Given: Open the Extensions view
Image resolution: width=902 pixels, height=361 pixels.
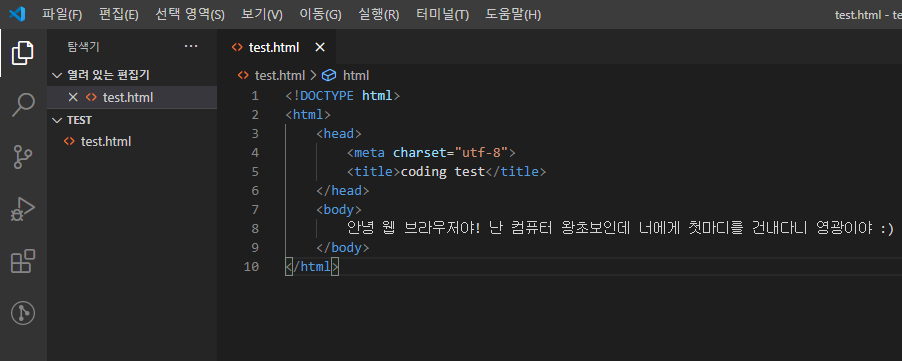Looking at the screenshot, I should 23,262.
